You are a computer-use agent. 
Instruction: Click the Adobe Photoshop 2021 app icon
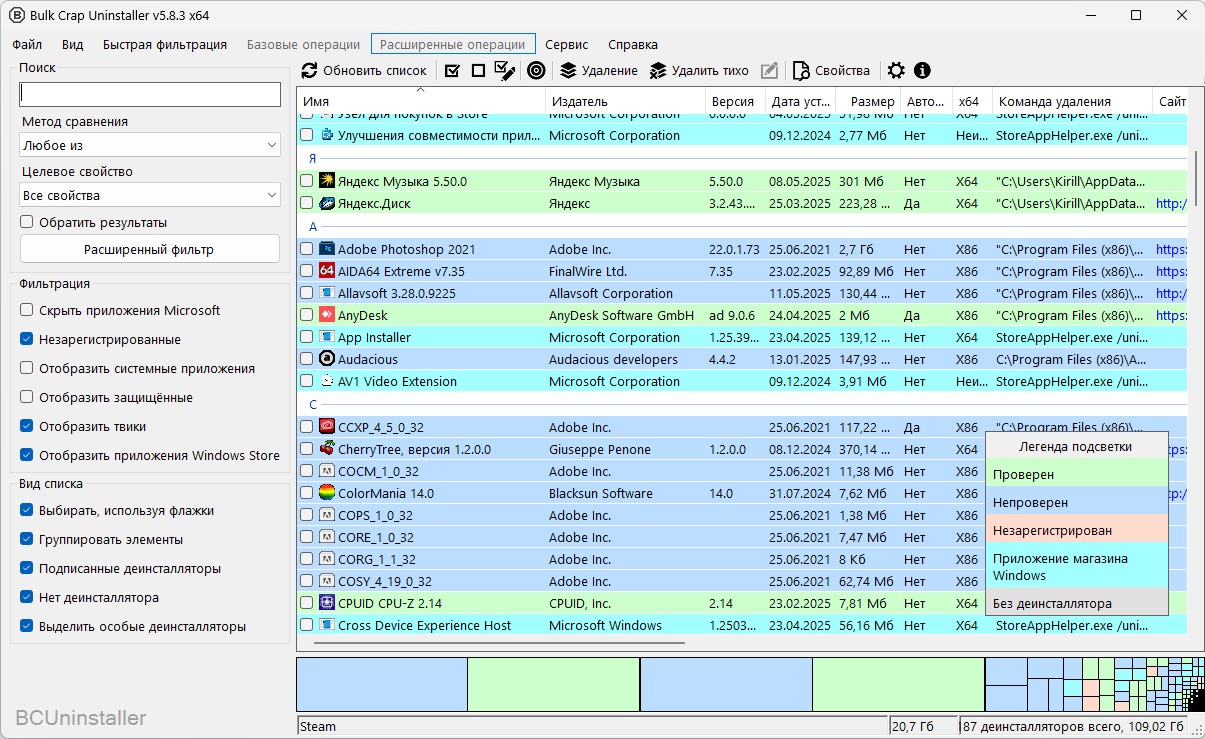click(326, 249)
